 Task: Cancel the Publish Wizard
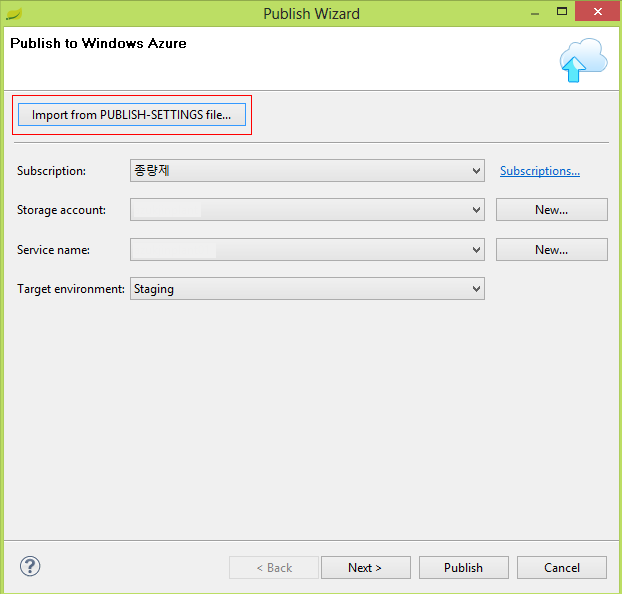[x=561, y=567]
